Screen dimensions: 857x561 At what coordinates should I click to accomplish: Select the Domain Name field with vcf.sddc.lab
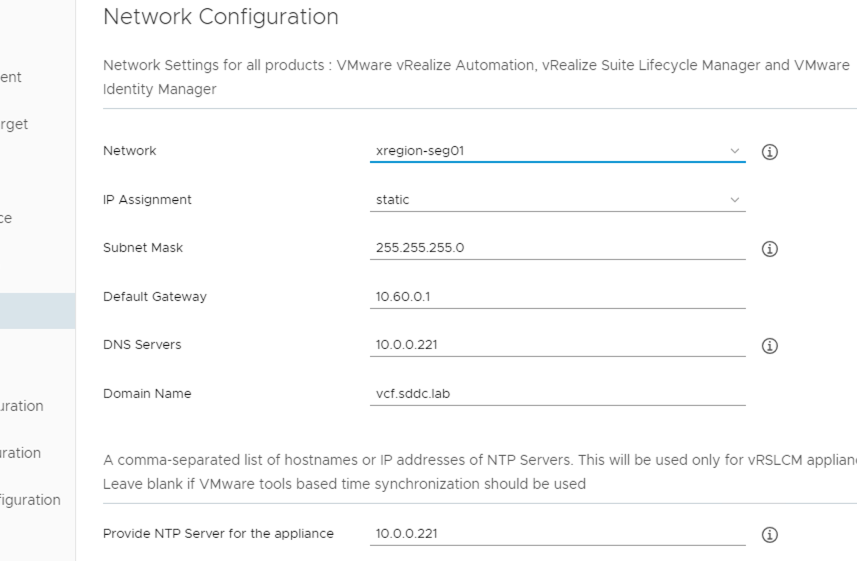[x=557, y=394]
